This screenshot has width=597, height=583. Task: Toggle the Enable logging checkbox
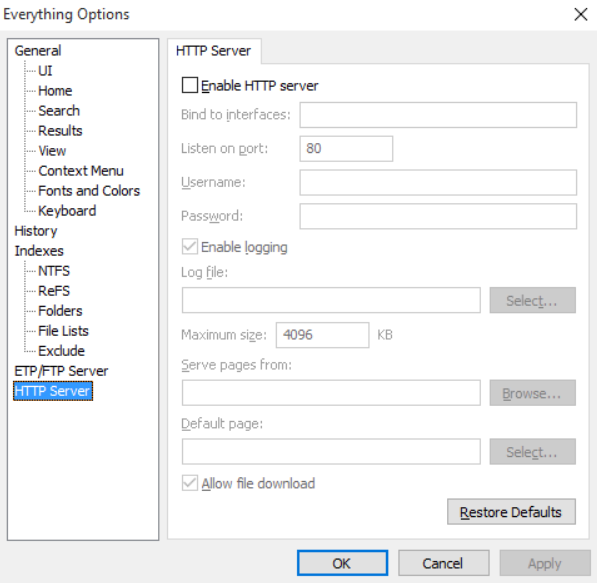[x=190, y=247]
